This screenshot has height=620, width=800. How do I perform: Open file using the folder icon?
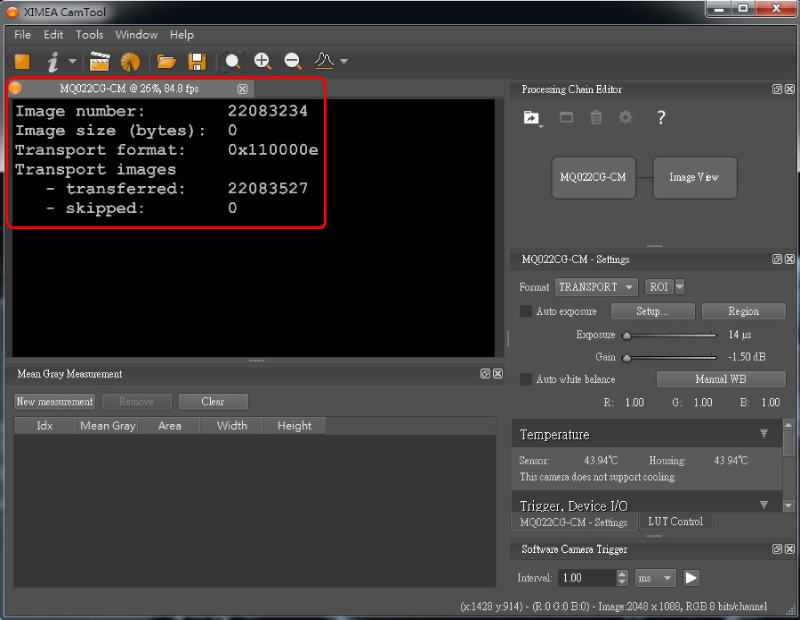click(166, 61)
